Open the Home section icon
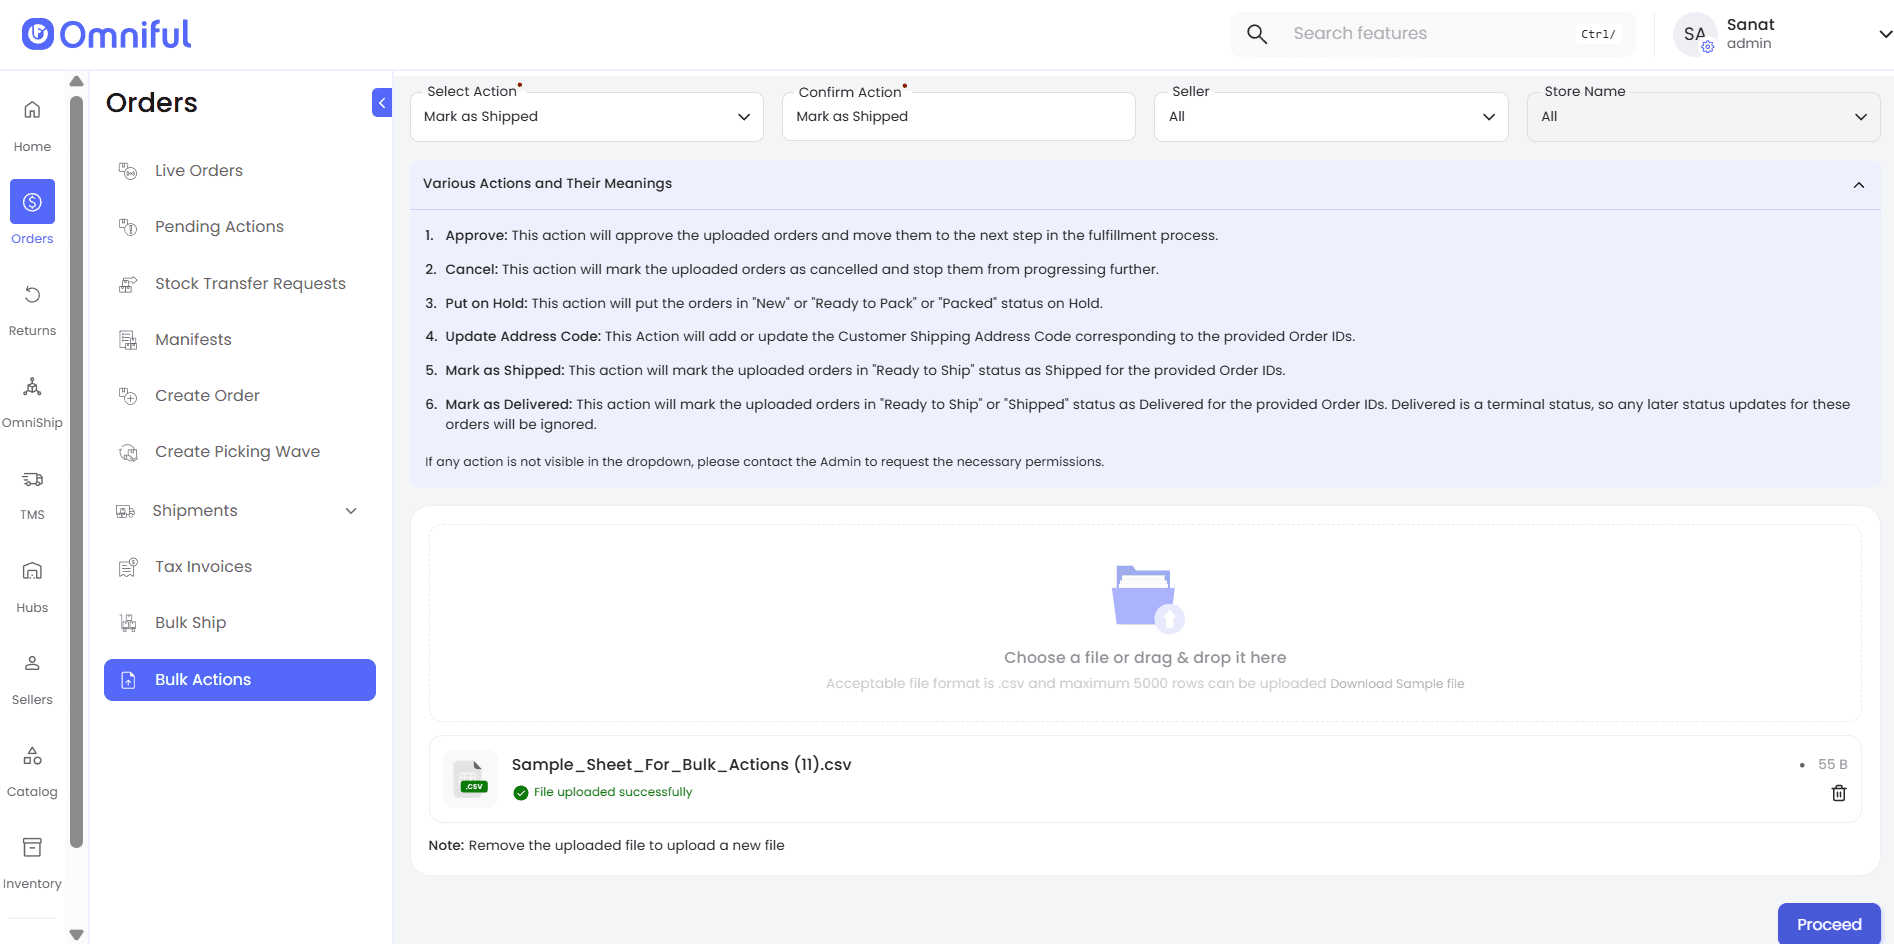 pos(32,110)
